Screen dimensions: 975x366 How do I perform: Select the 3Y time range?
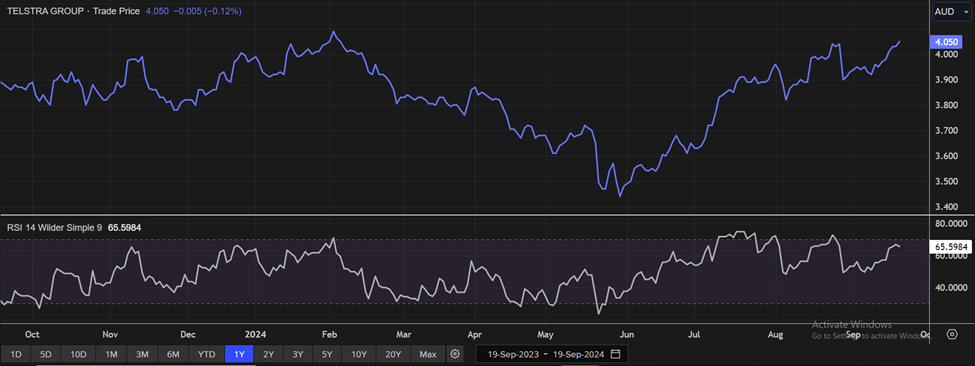[298, 354]
